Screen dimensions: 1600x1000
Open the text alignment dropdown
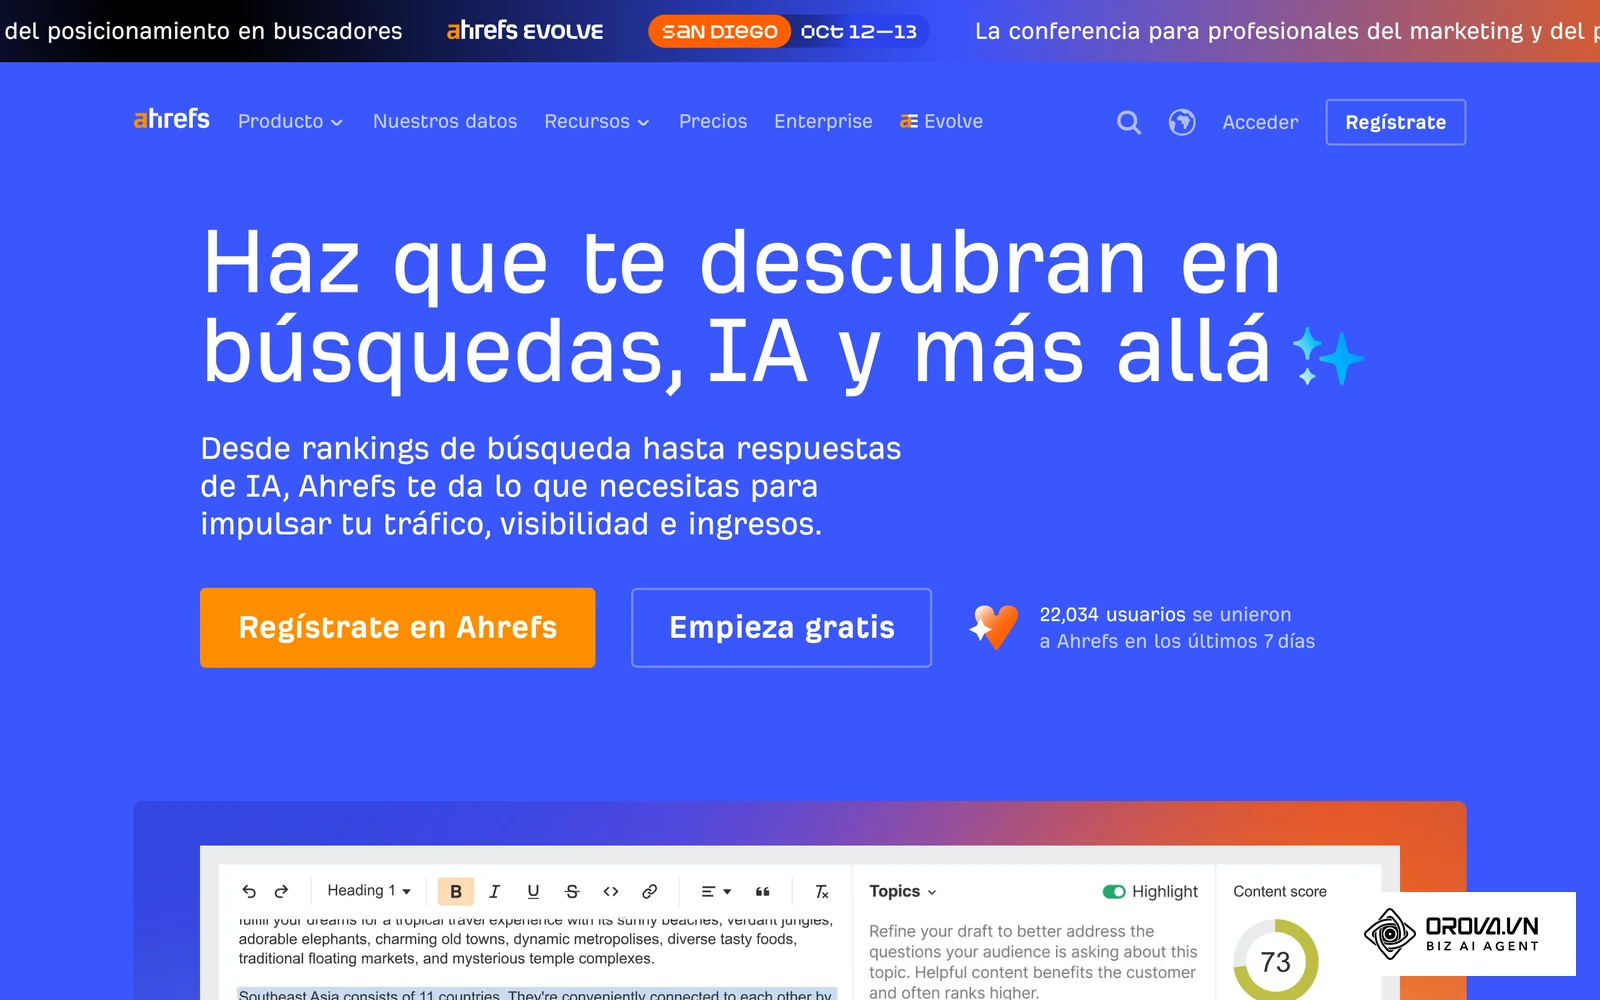click(716, 891)
